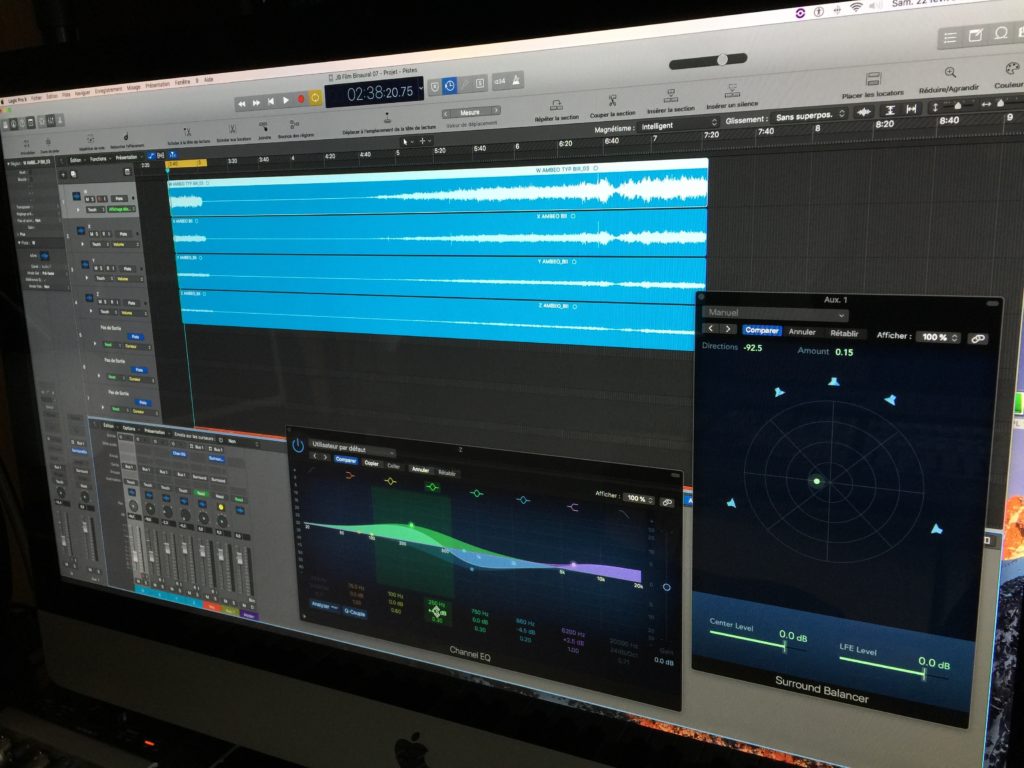1024x768 pixels.
Task: Open Magnétisme Intelligent dropdown
Action: (x=678, y=125)
